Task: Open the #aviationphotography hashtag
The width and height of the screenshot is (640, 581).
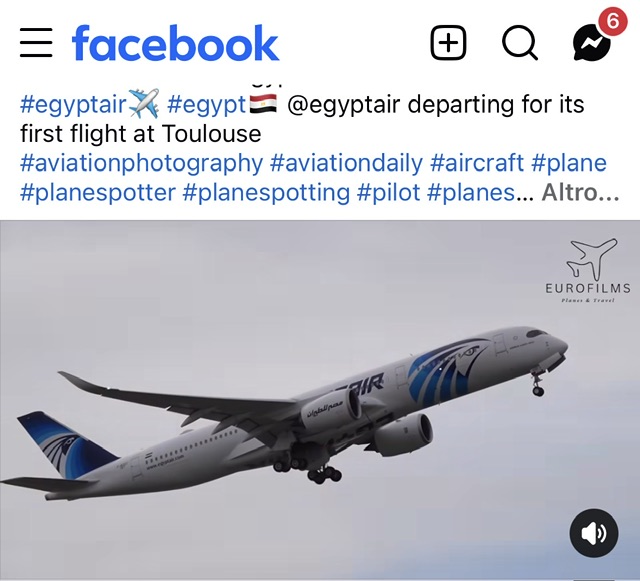Action: 141,163
